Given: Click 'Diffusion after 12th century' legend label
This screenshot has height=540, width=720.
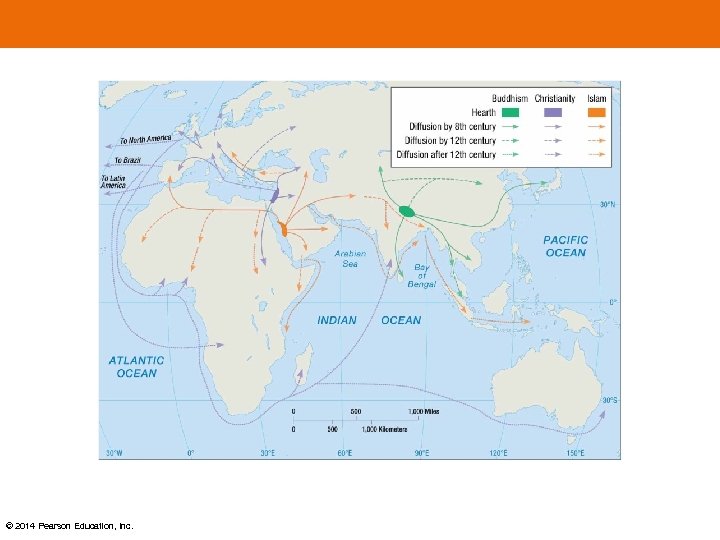Looking at the screenshot, I should coord(446,155).
